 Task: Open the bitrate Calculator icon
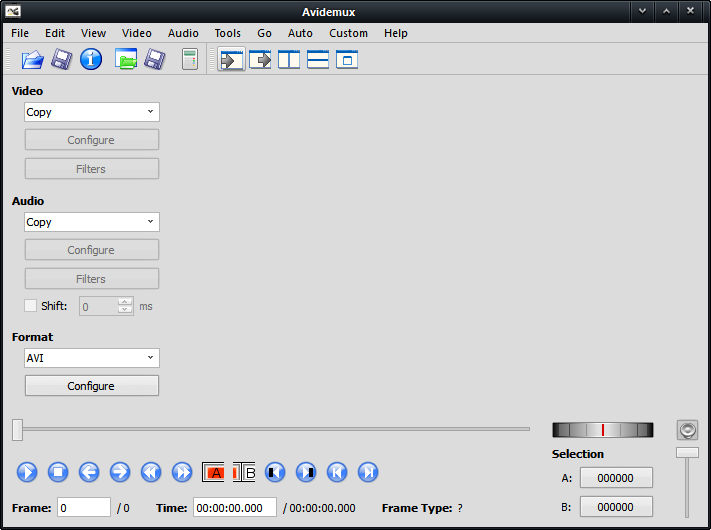click(x=190, y=59)
